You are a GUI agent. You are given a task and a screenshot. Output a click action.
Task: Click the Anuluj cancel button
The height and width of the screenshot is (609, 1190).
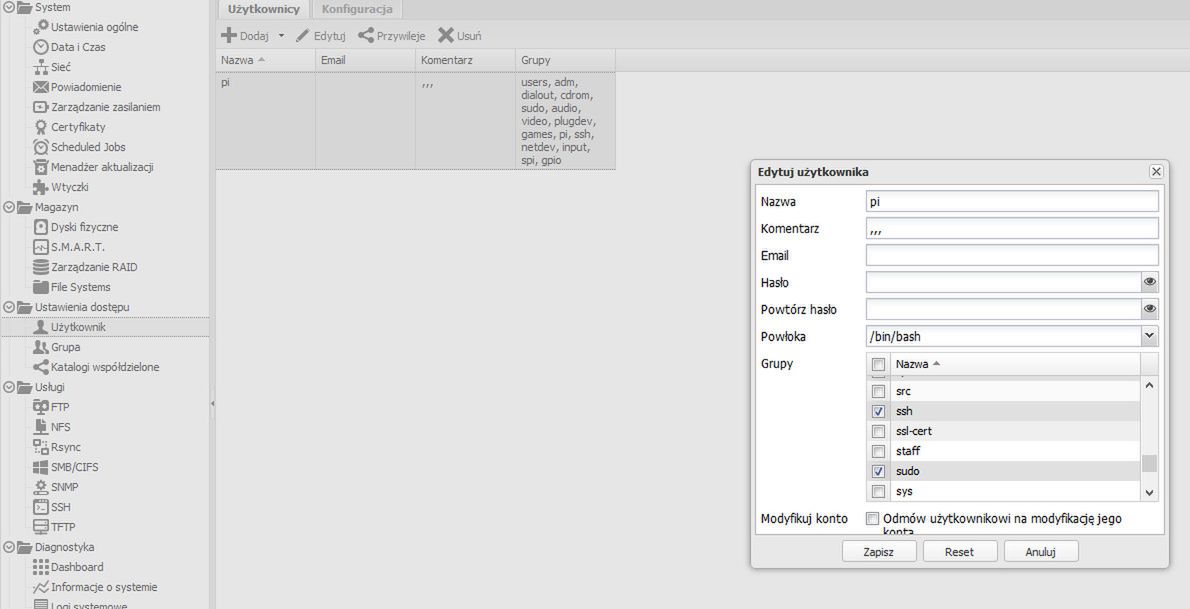1040,552
